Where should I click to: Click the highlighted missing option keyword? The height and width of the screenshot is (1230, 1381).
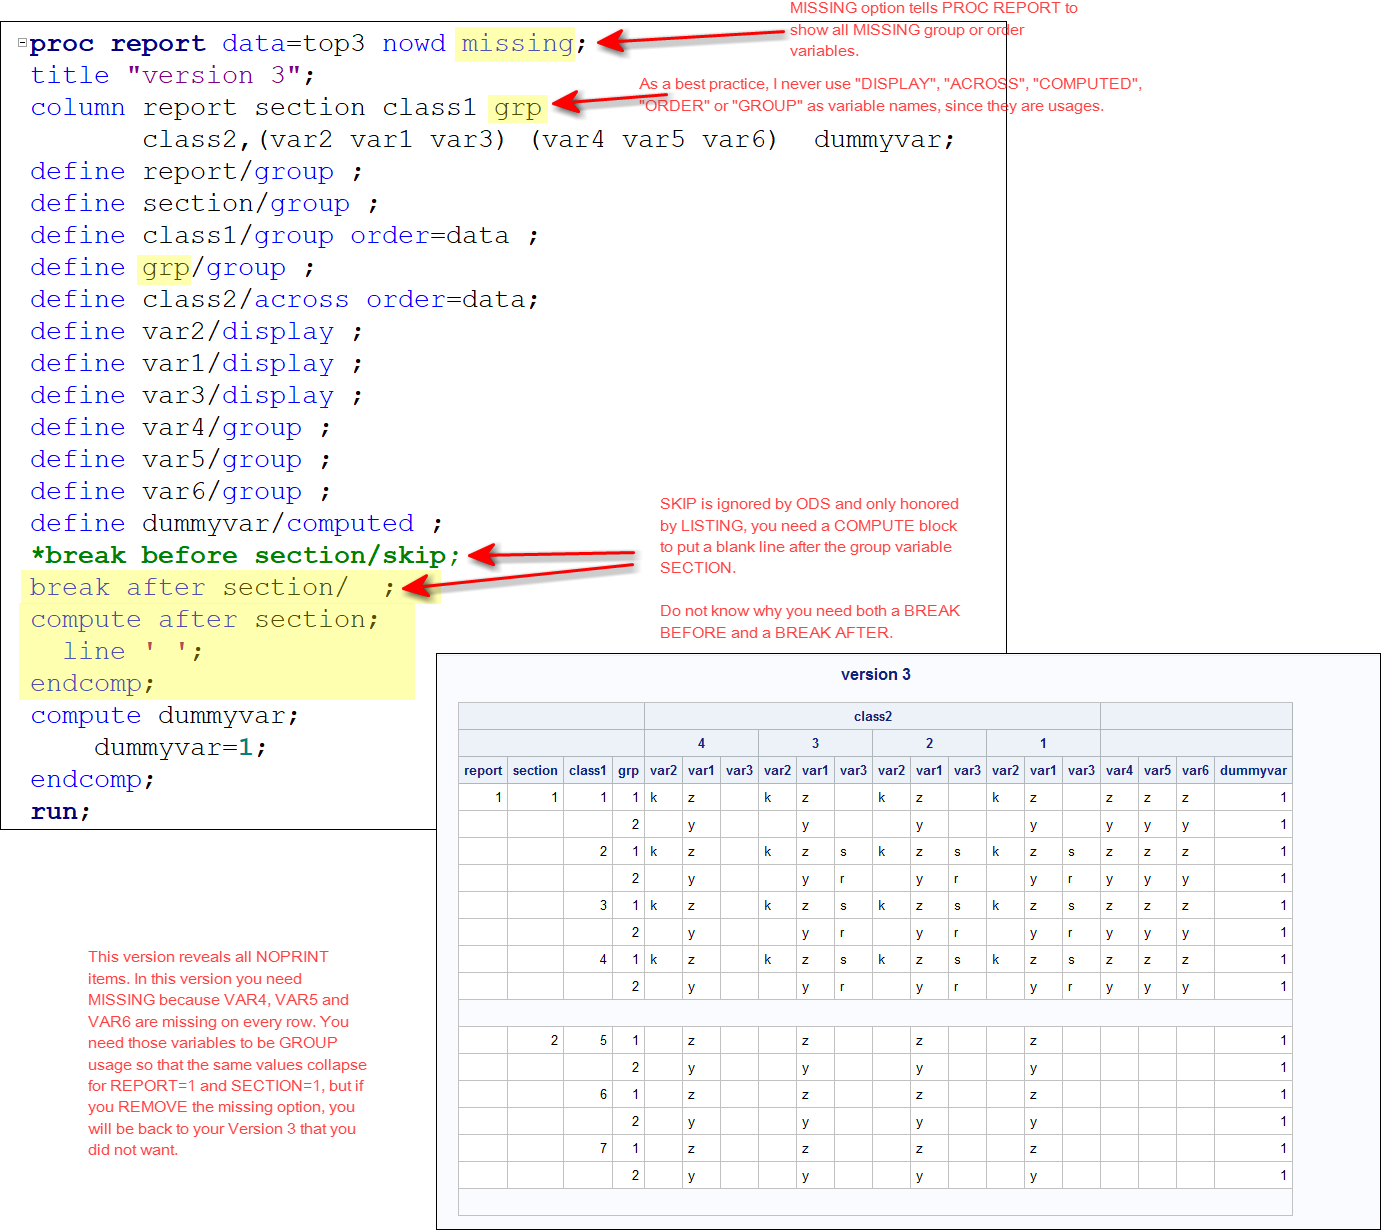coord(516,44)
